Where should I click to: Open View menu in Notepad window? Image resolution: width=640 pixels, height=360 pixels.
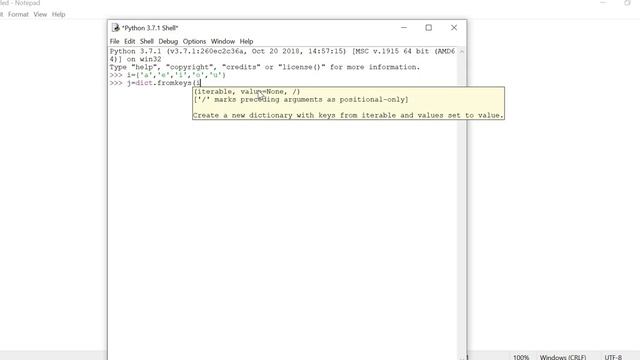tap(40, 14)
